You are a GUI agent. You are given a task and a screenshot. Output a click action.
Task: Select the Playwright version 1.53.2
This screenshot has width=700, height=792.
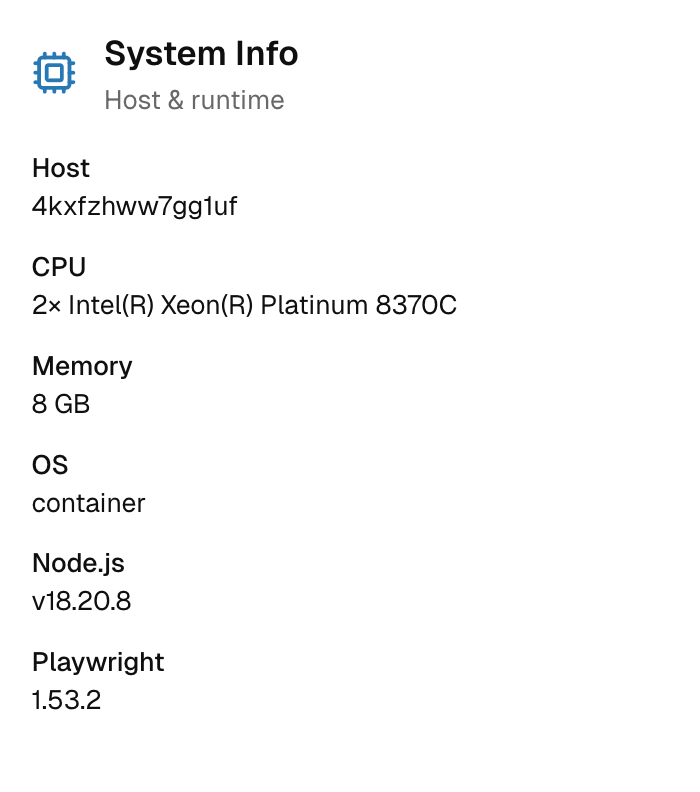[x=66, y=700]
